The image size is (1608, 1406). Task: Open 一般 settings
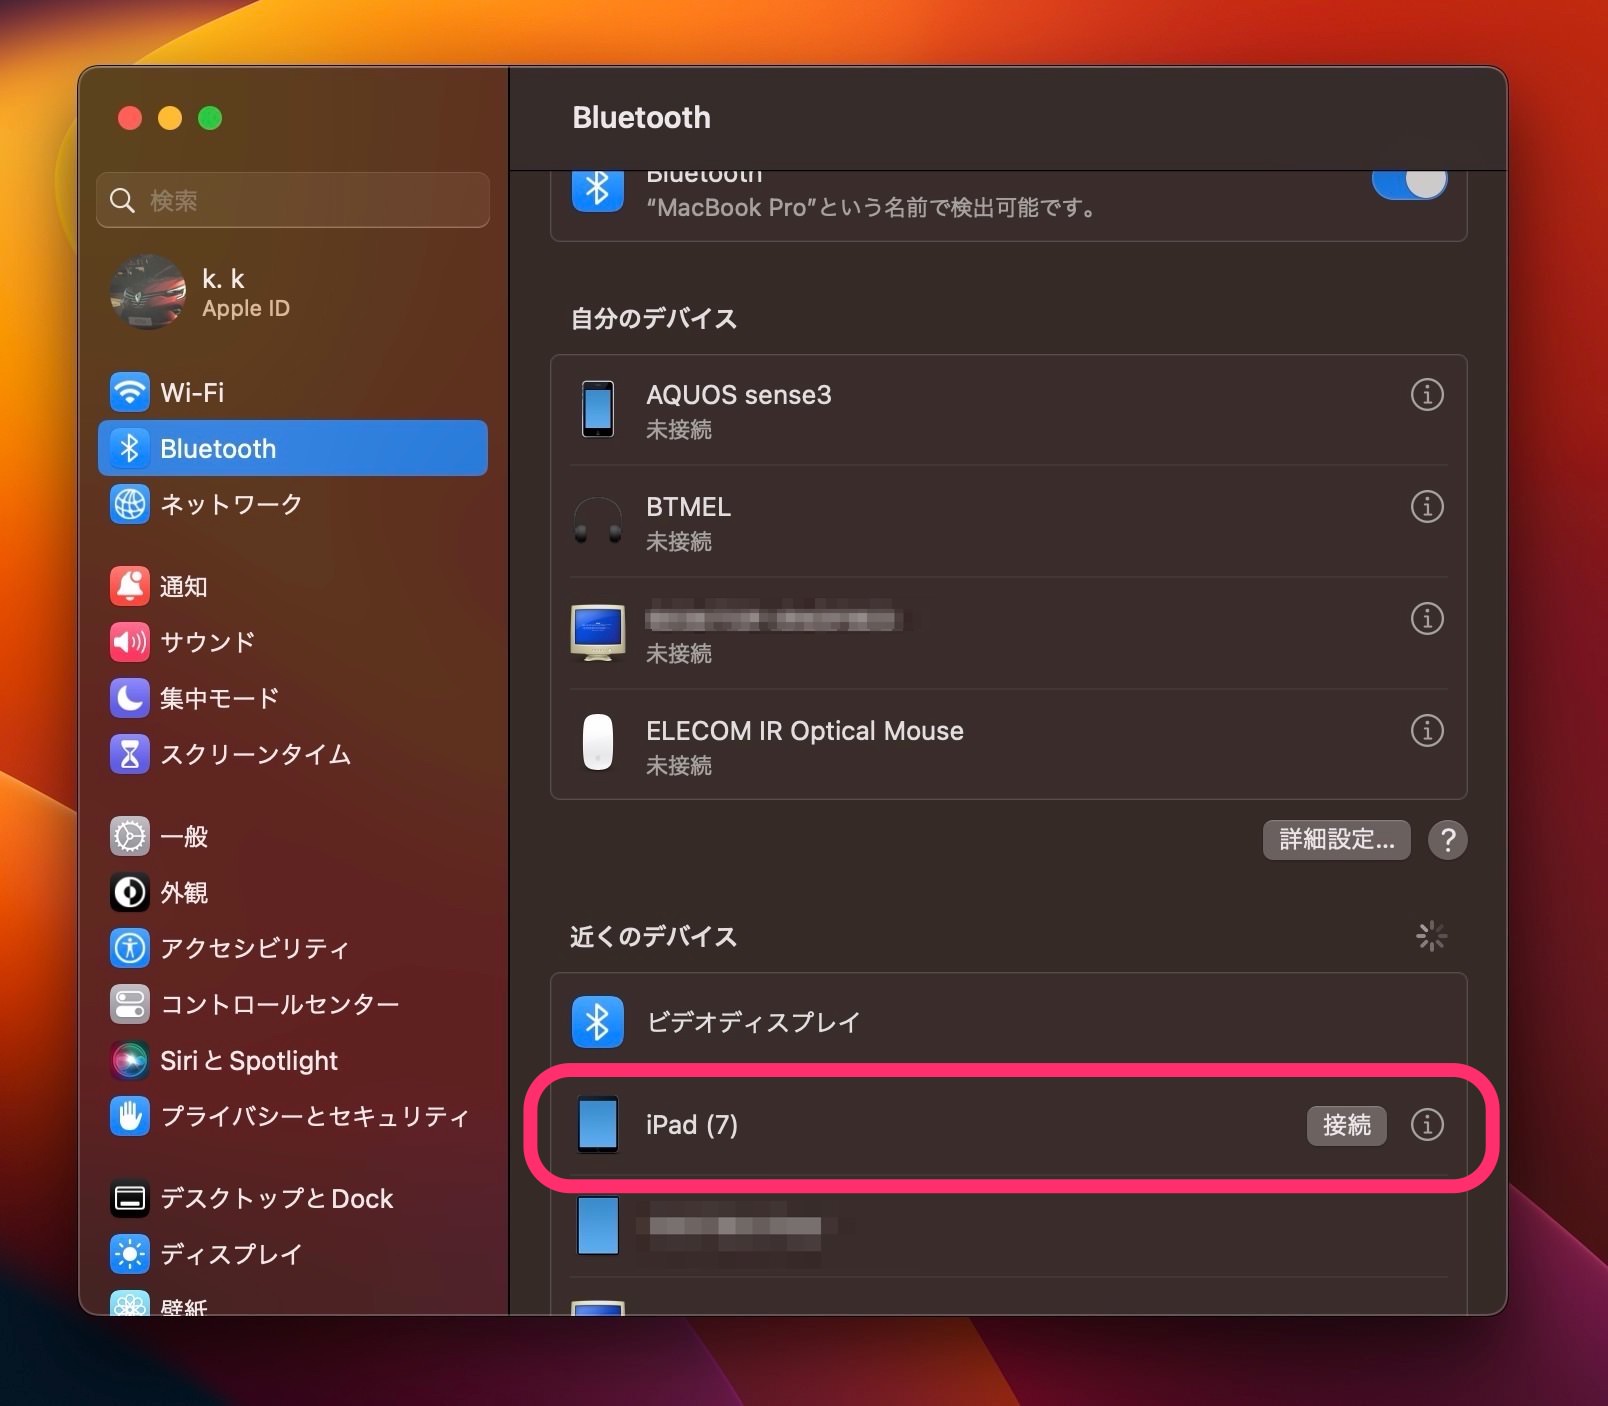(x=293, y=836)
